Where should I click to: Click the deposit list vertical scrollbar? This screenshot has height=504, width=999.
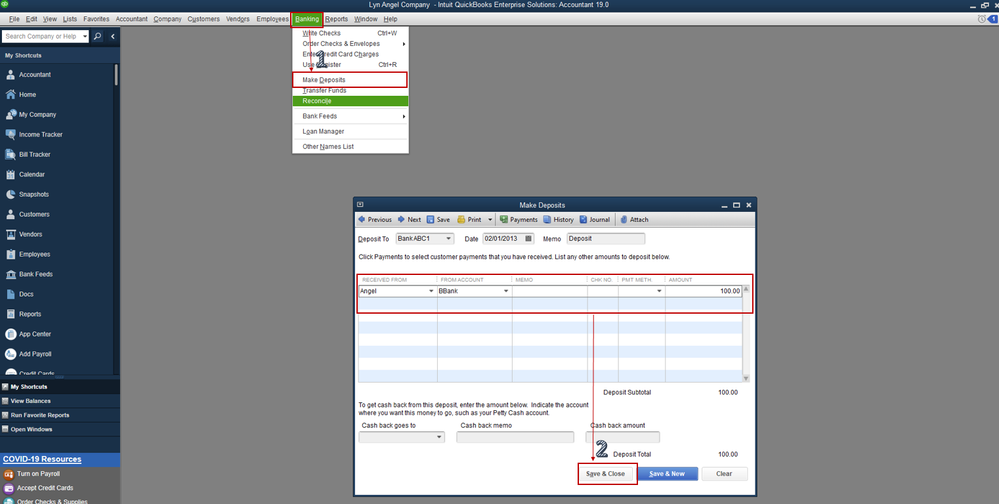pos(746,333)
